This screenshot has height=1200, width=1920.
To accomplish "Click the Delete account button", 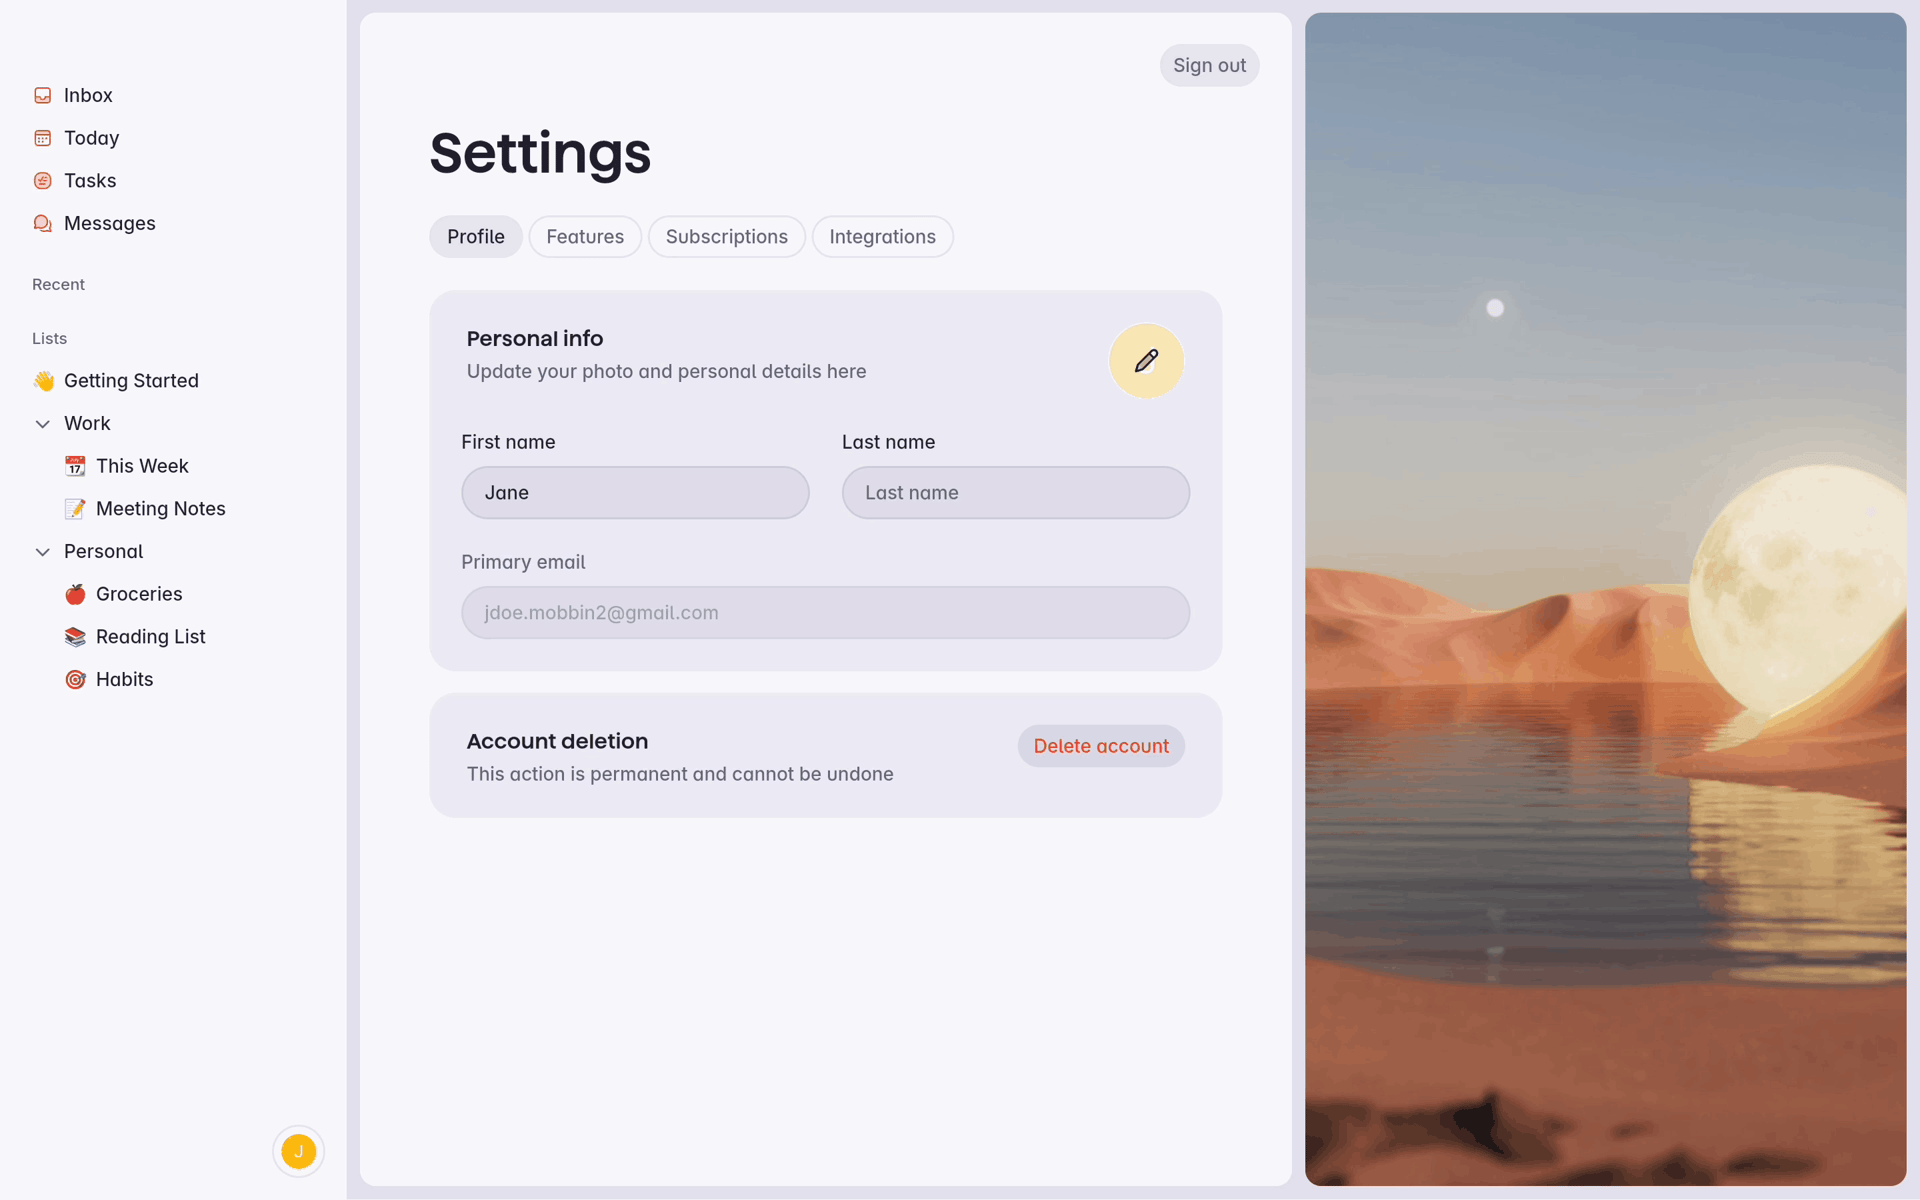I will [x=1101, y=746].
